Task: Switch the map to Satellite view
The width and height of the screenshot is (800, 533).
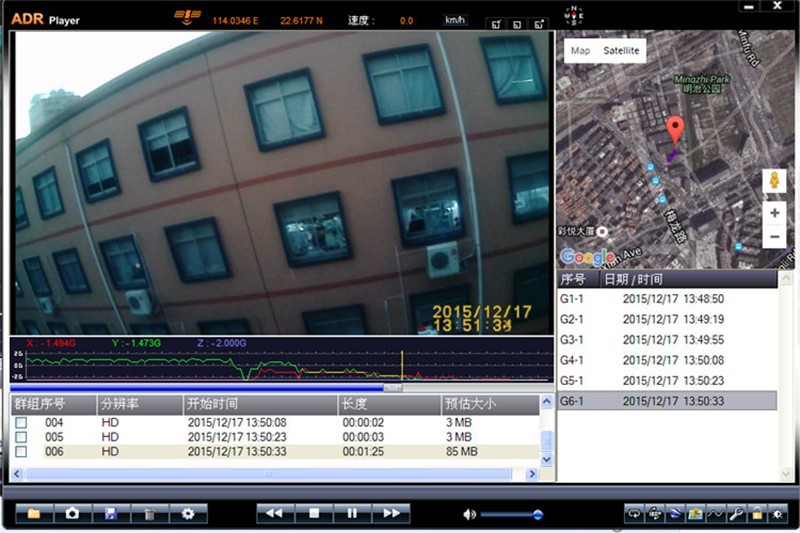Action: (x=621, y=50)
